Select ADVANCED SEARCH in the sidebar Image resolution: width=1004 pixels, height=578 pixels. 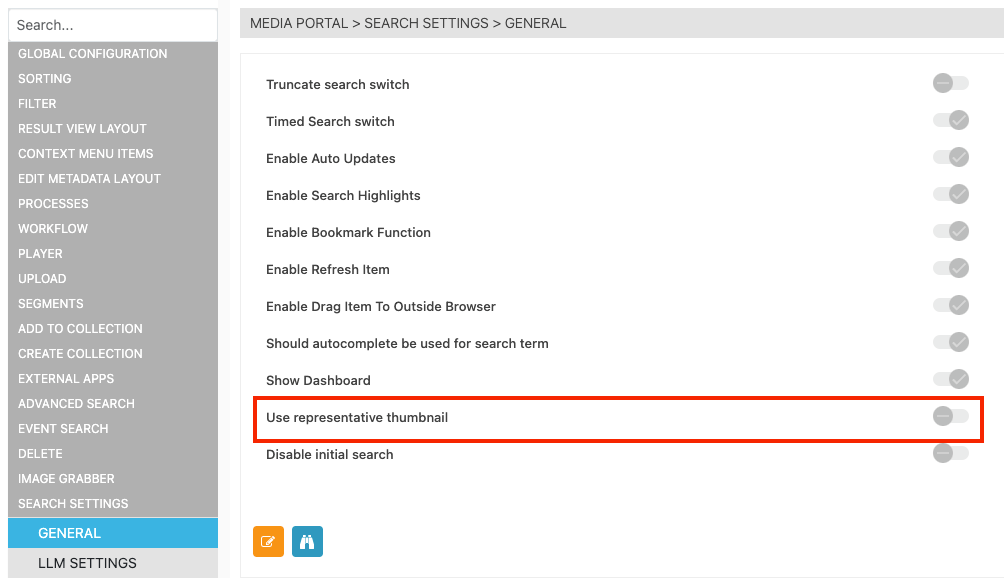coord(75,403)
